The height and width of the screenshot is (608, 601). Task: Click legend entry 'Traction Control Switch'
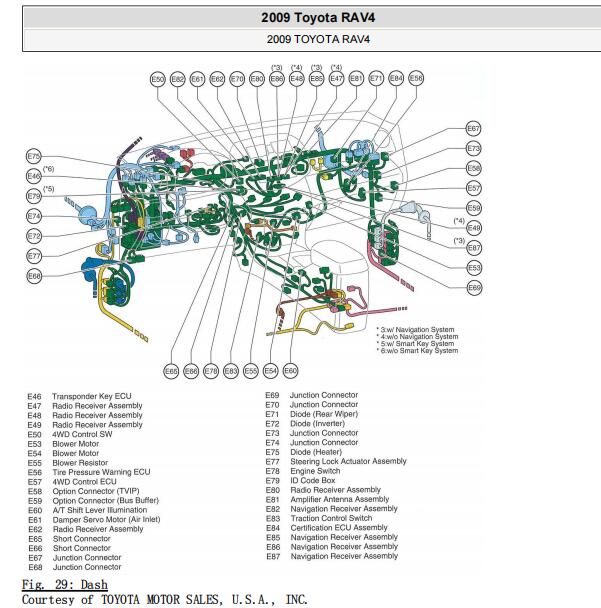coord(331,518)
